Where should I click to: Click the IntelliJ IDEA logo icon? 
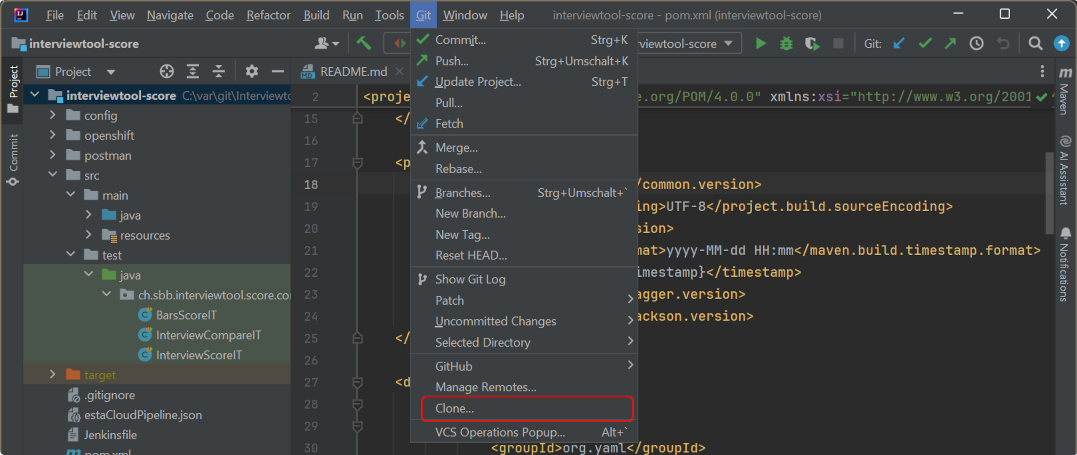pyautogui.click(x=19, y=14)
